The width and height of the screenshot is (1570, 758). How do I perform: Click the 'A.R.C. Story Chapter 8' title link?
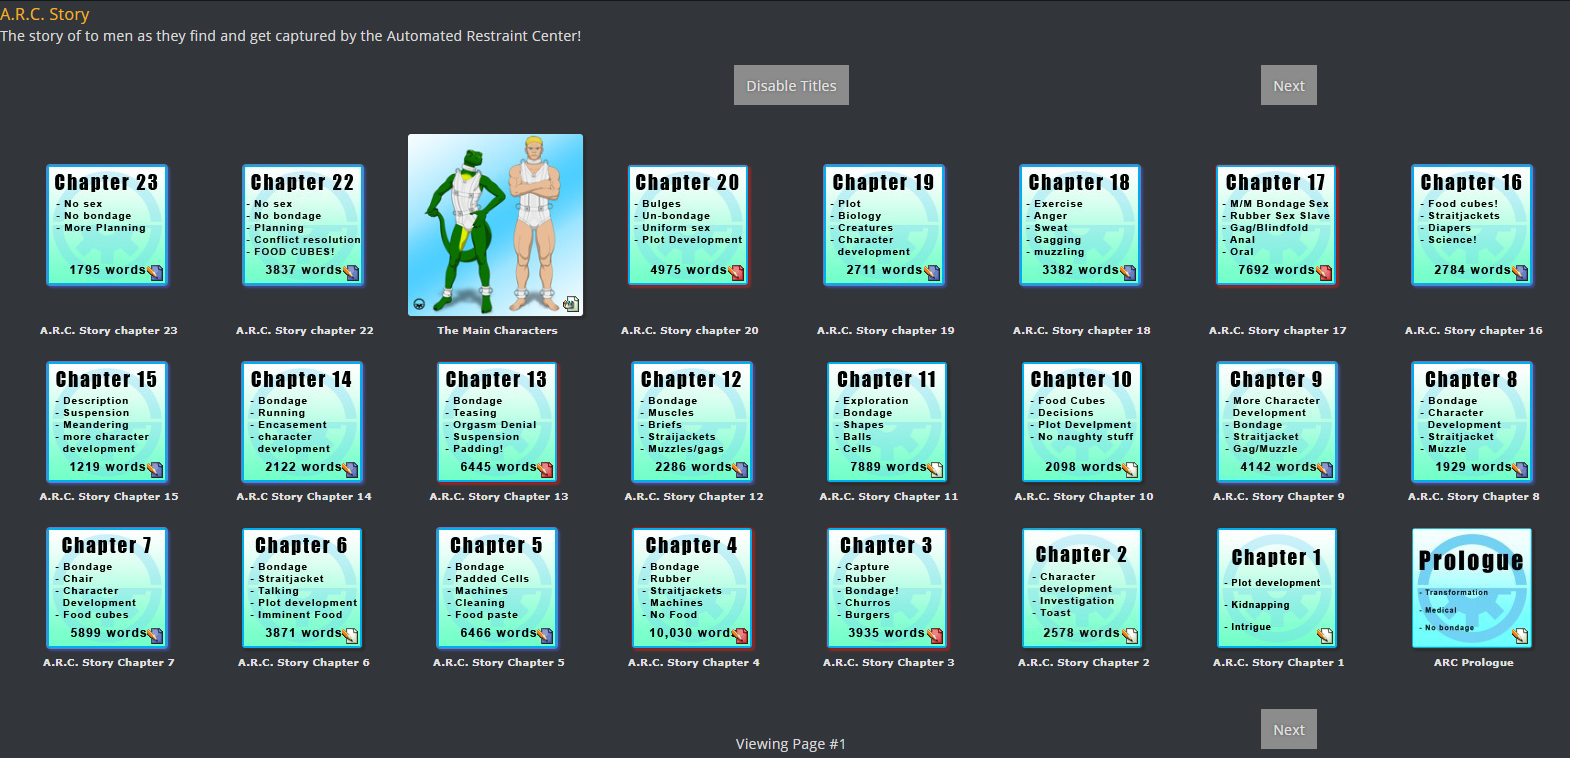click(x=1474, y=496)
